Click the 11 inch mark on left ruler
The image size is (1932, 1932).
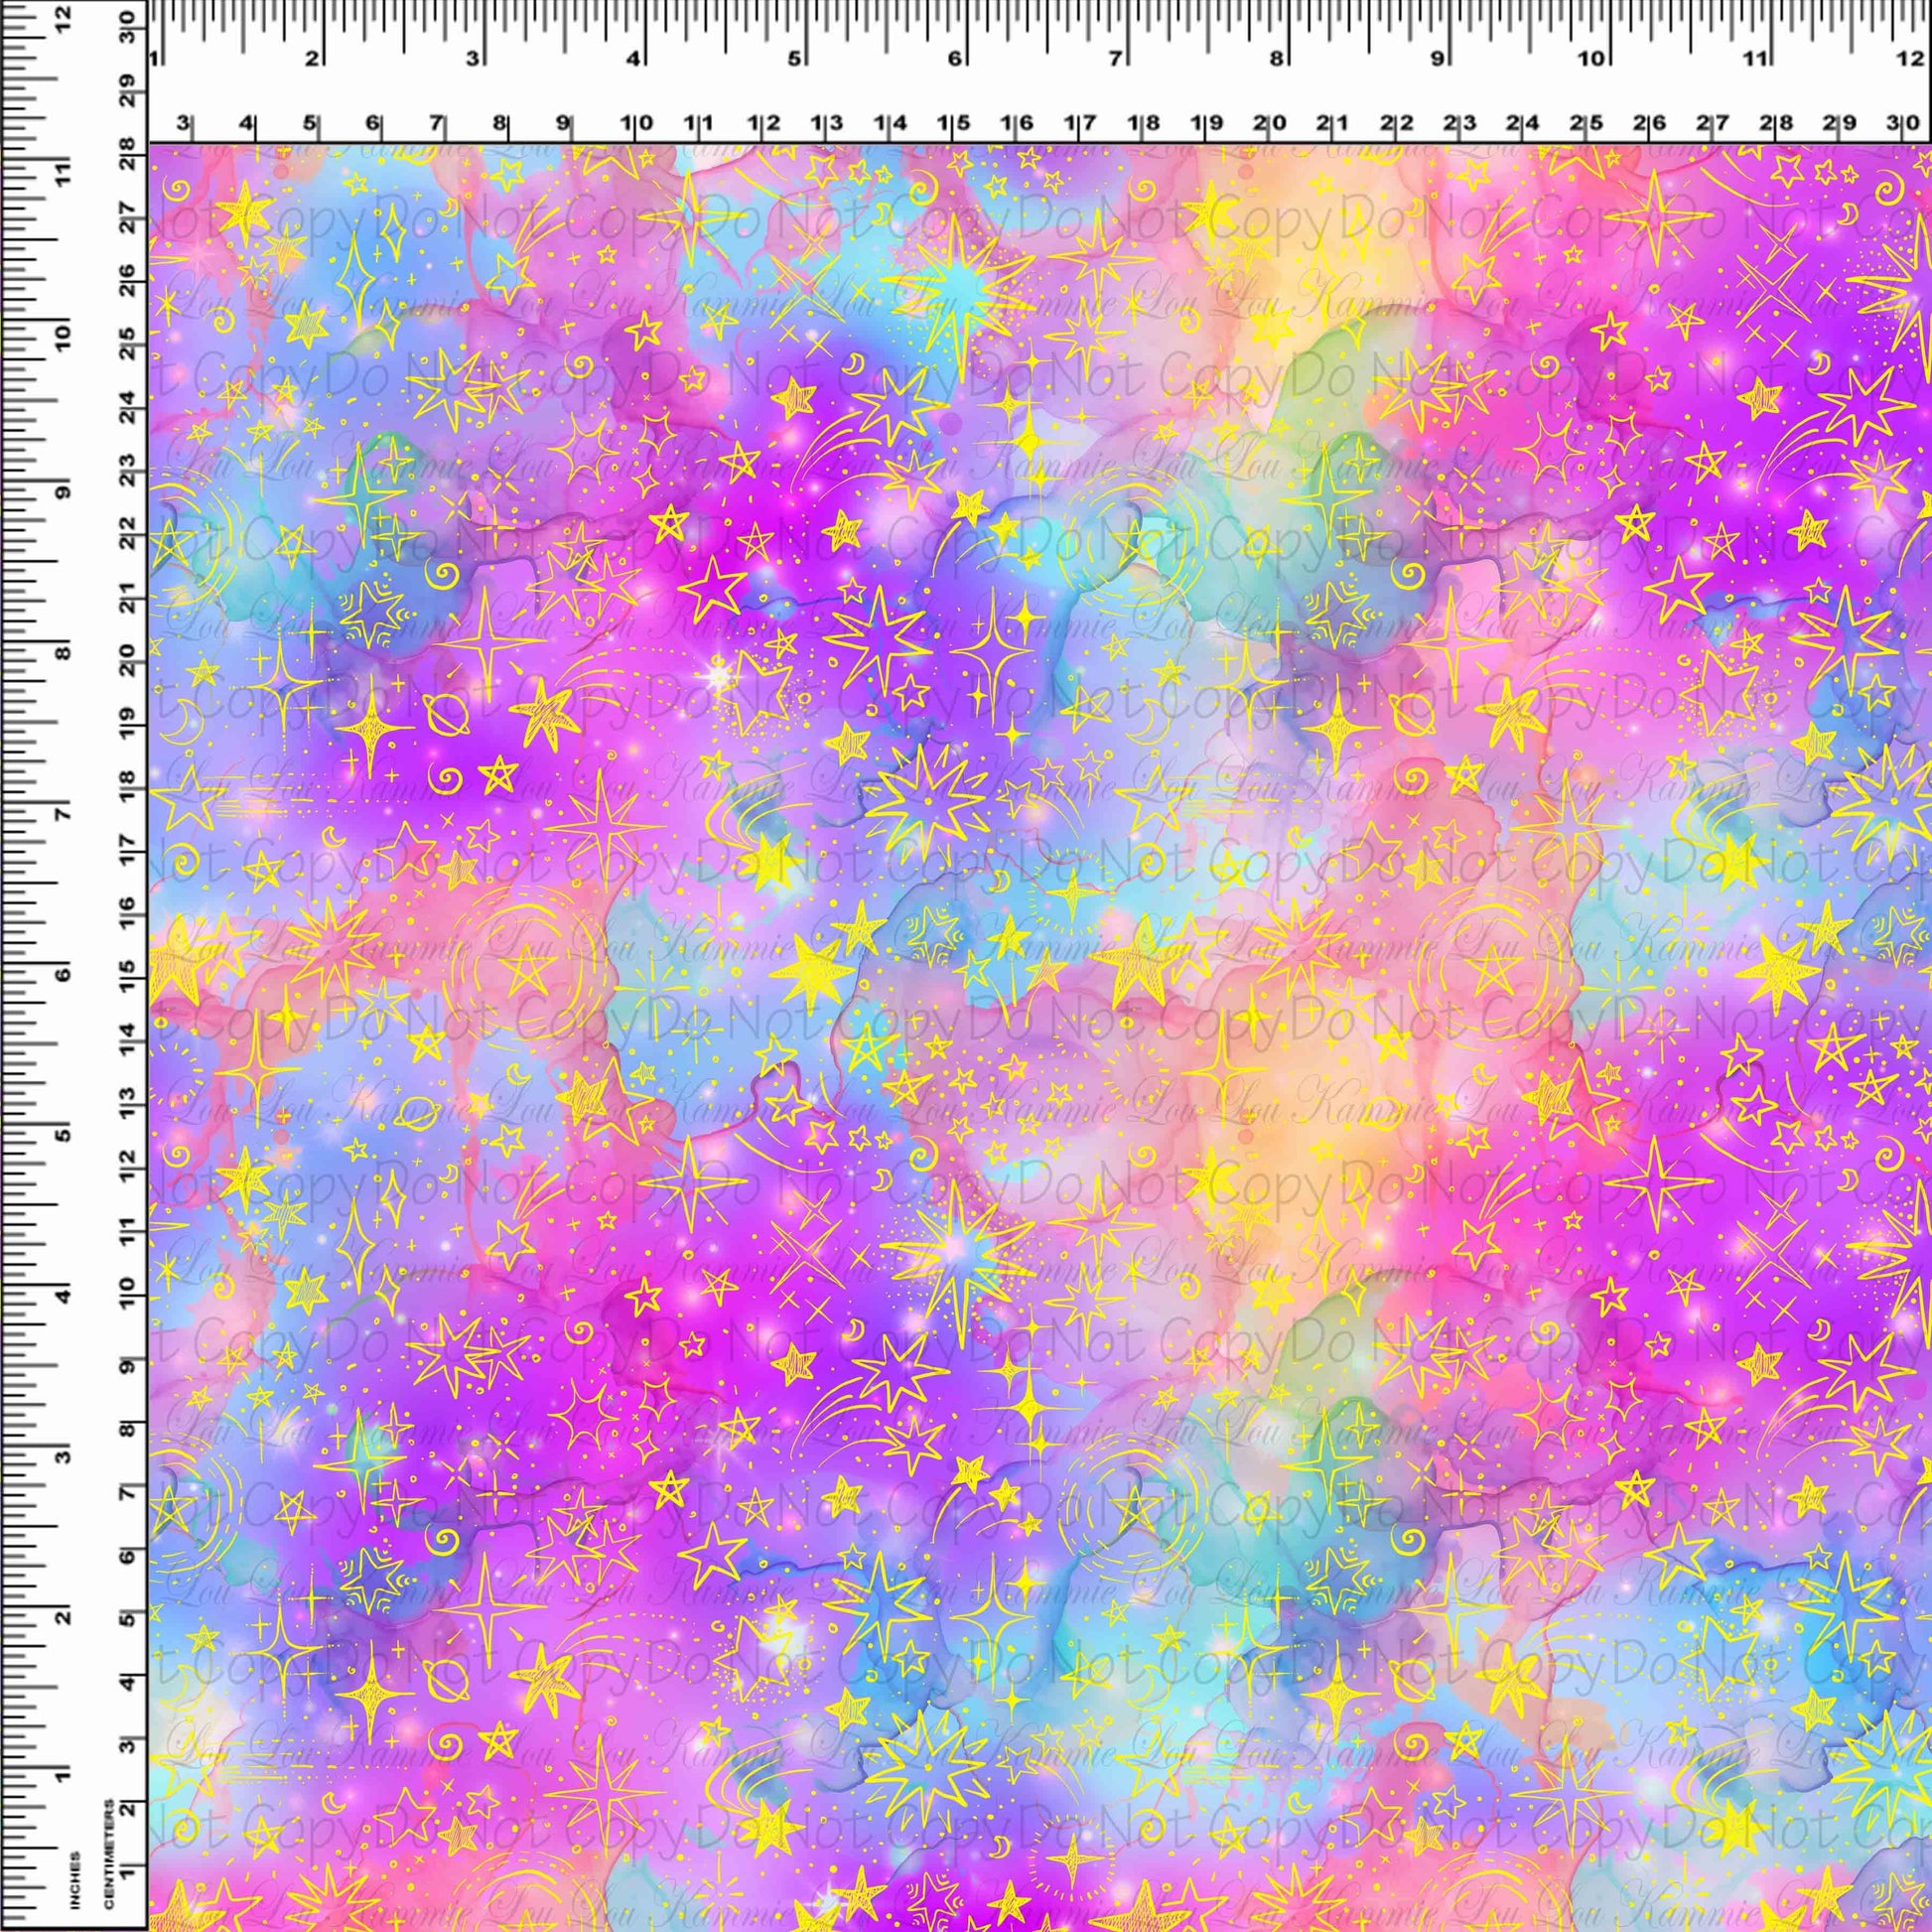tap(62, 172)
